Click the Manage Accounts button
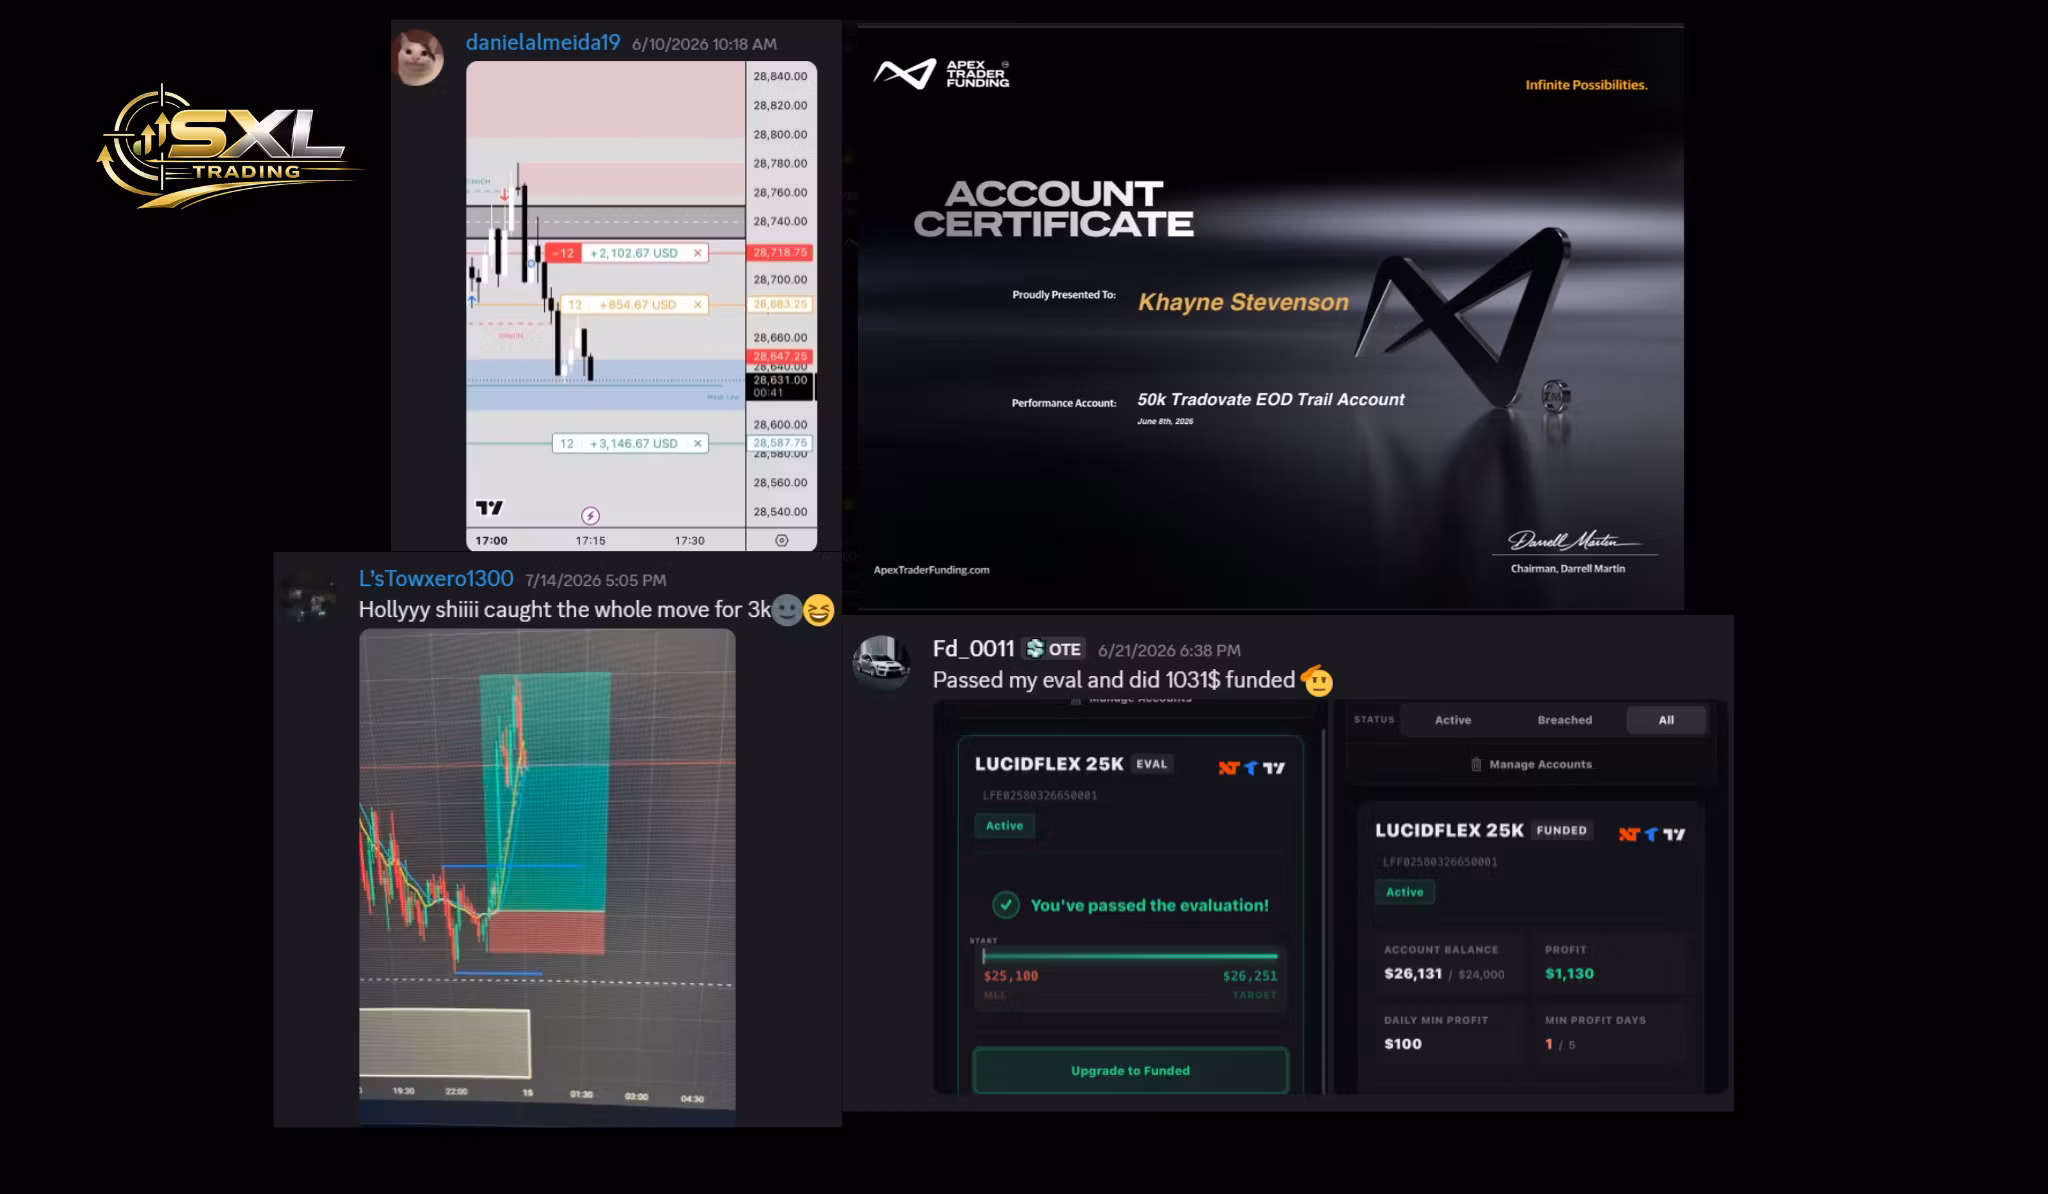This screenshot has width=2048, height=1194. point(1530,764)
